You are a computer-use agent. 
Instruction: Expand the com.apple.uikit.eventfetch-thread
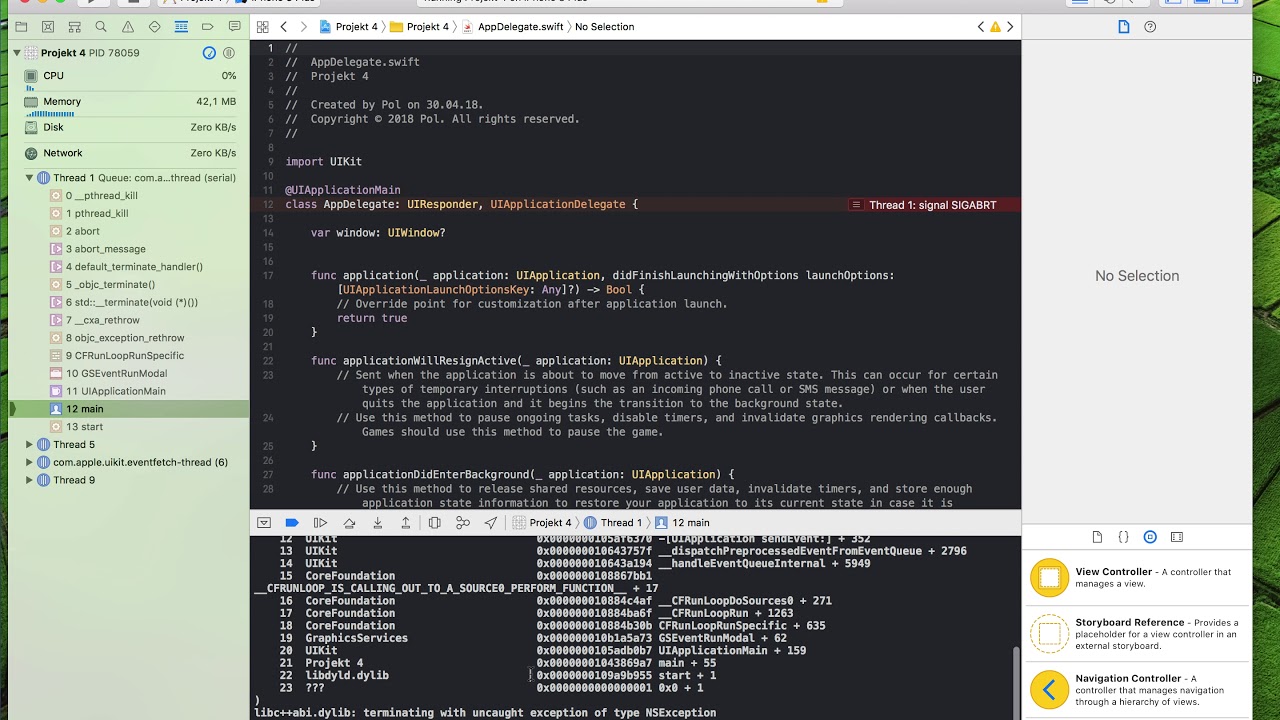(30, 463)
